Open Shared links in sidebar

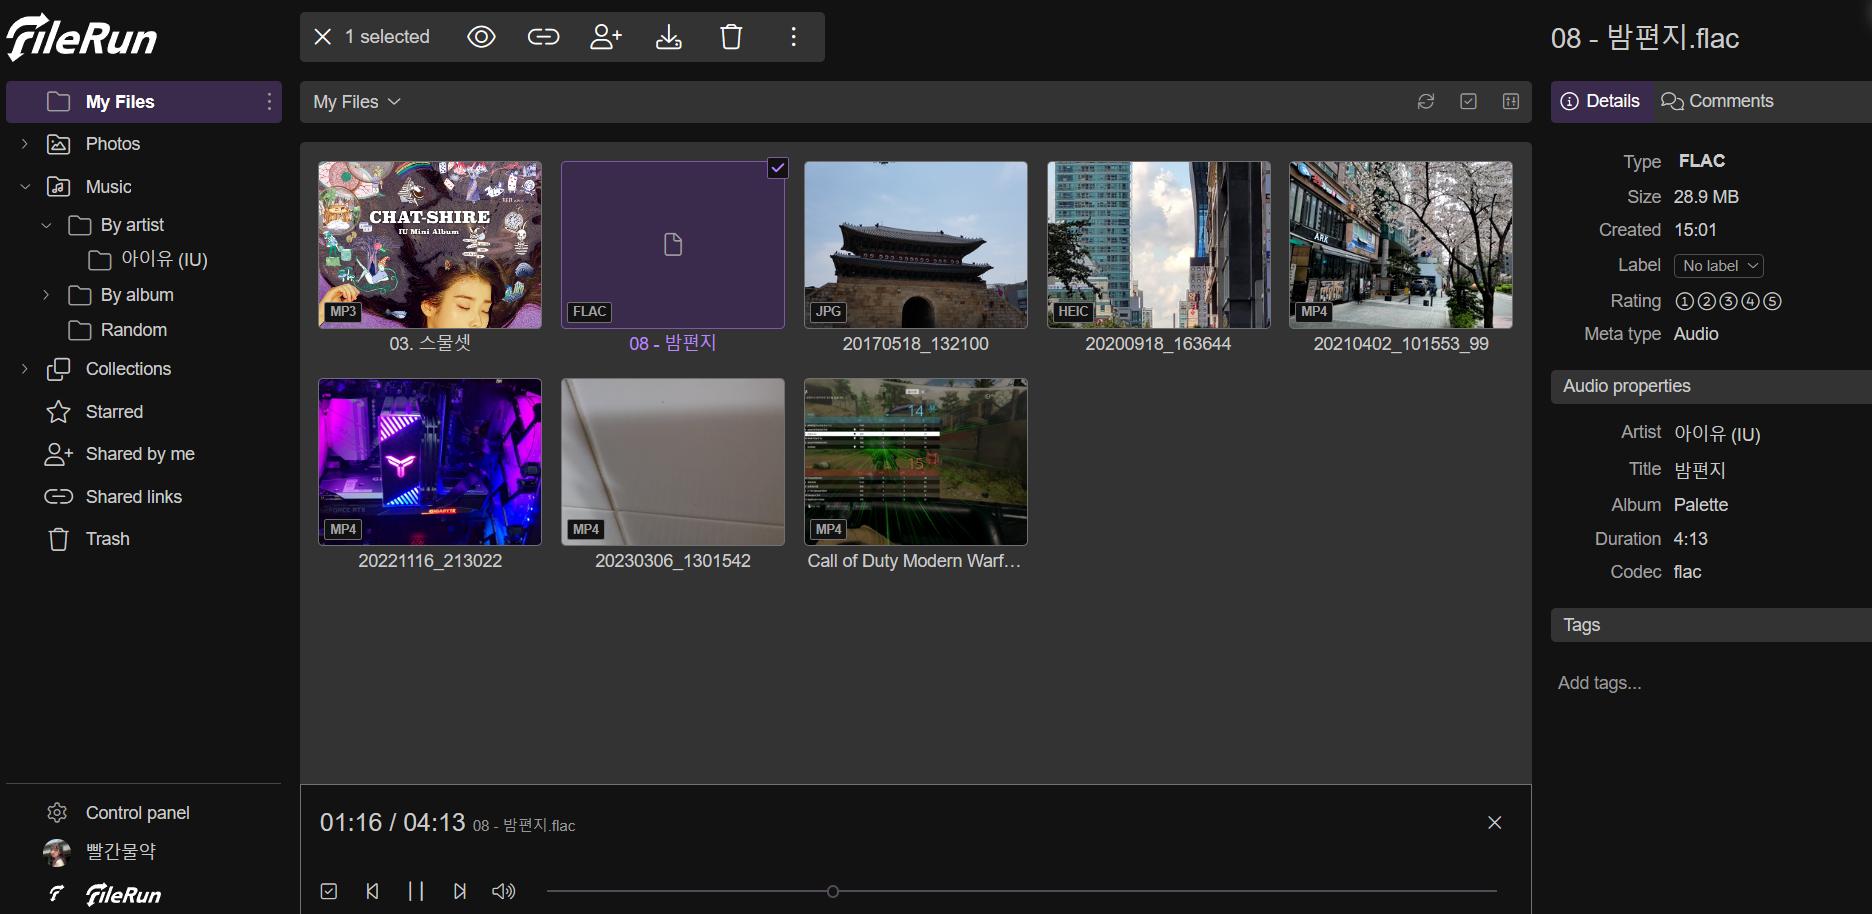(x=133, y=497)
